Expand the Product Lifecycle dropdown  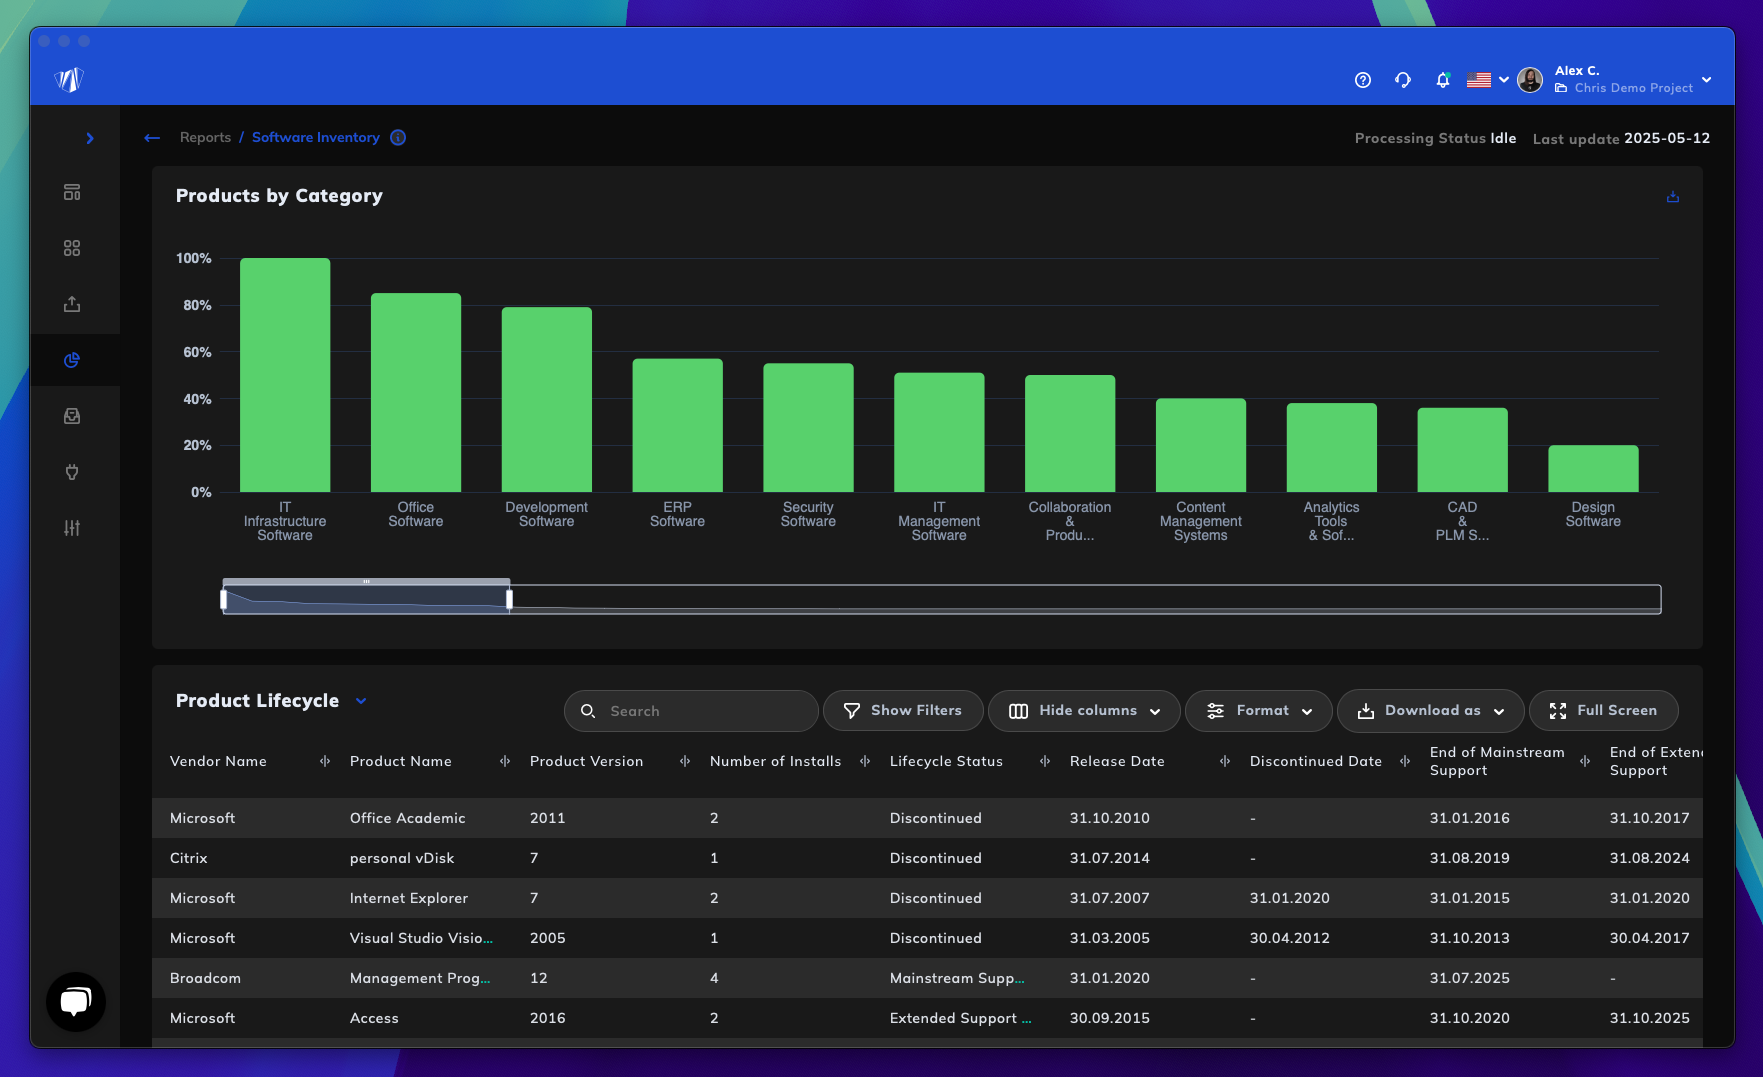point(361,701)
